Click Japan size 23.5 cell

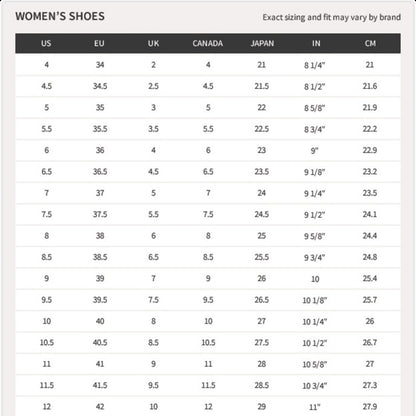coord(262,172)
